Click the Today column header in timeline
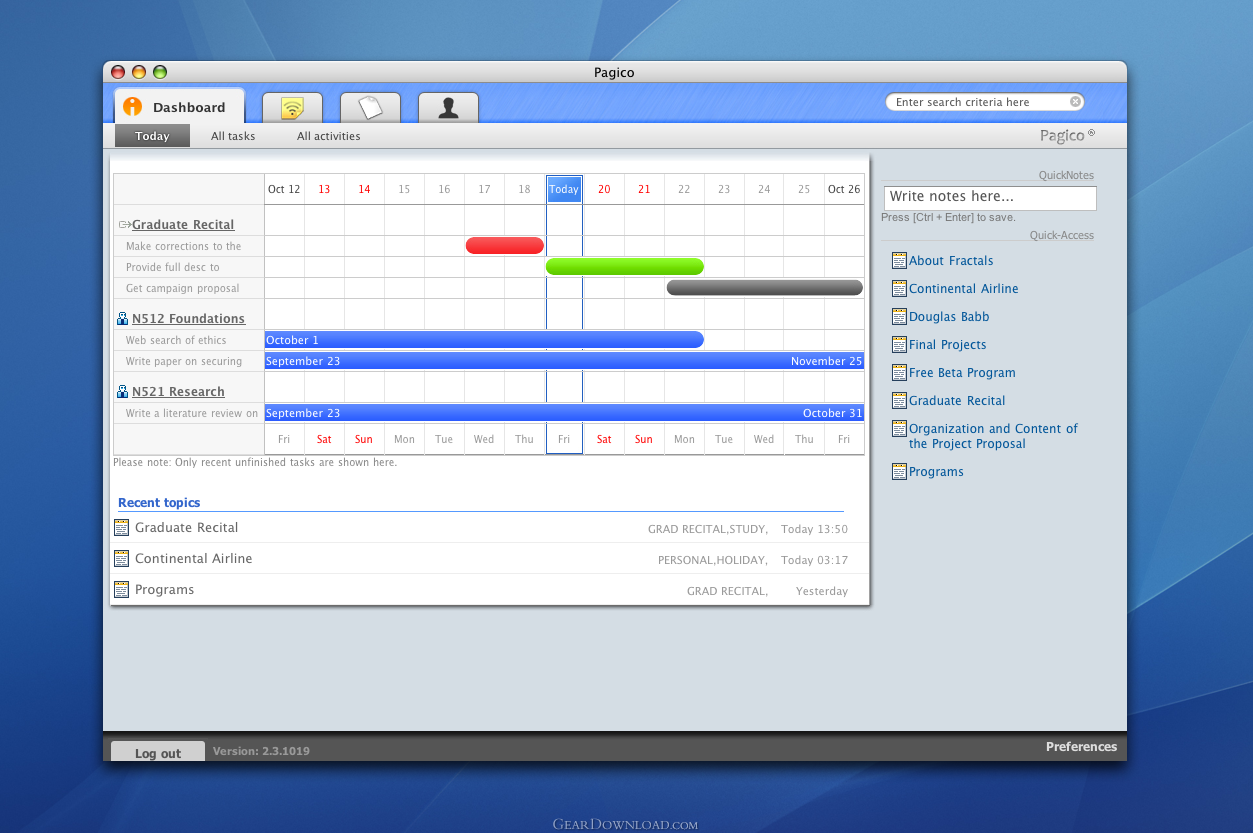The height and width of the screenshot is (833, 1253). pos(564,189)
